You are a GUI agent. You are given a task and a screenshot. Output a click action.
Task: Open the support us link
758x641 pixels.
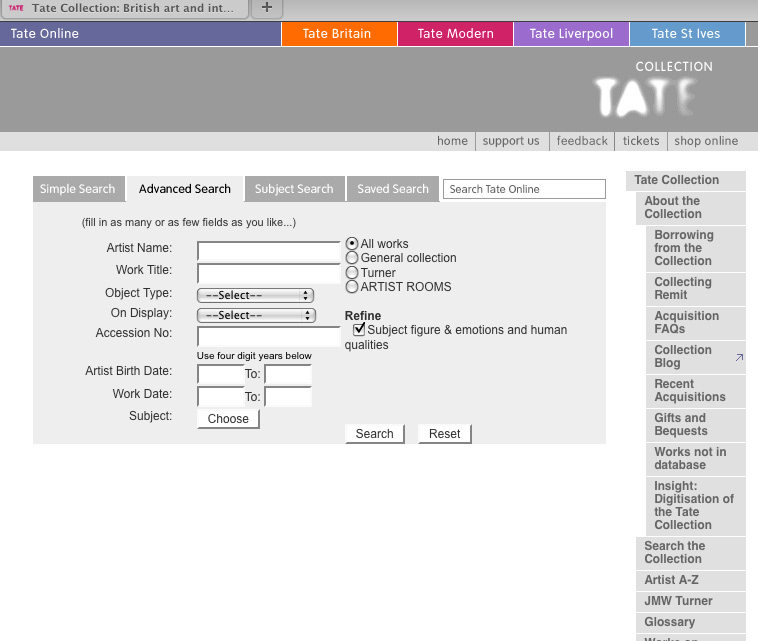(x=511, y=141)
